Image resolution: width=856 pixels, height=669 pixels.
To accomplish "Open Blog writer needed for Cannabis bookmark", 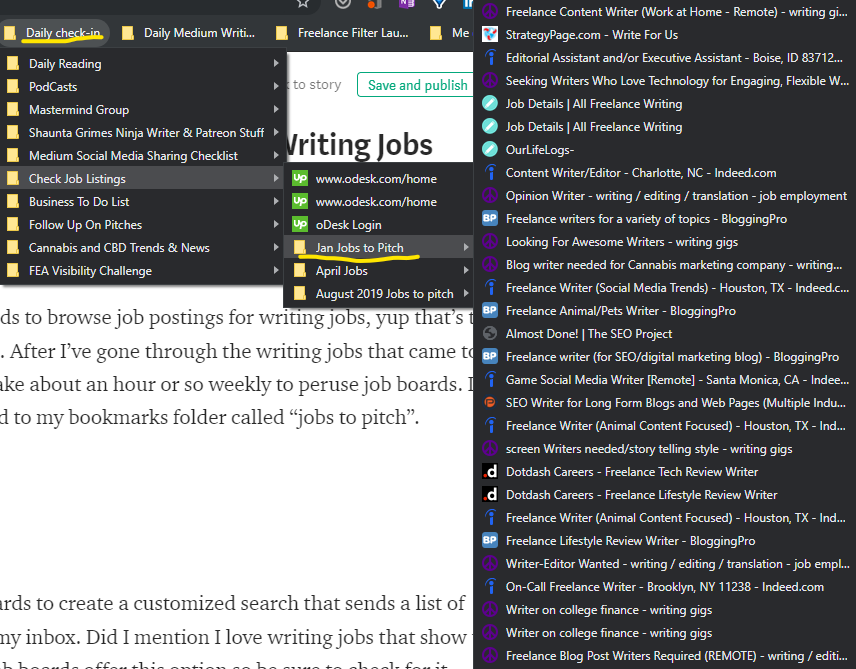I will (x=665, y=265).
